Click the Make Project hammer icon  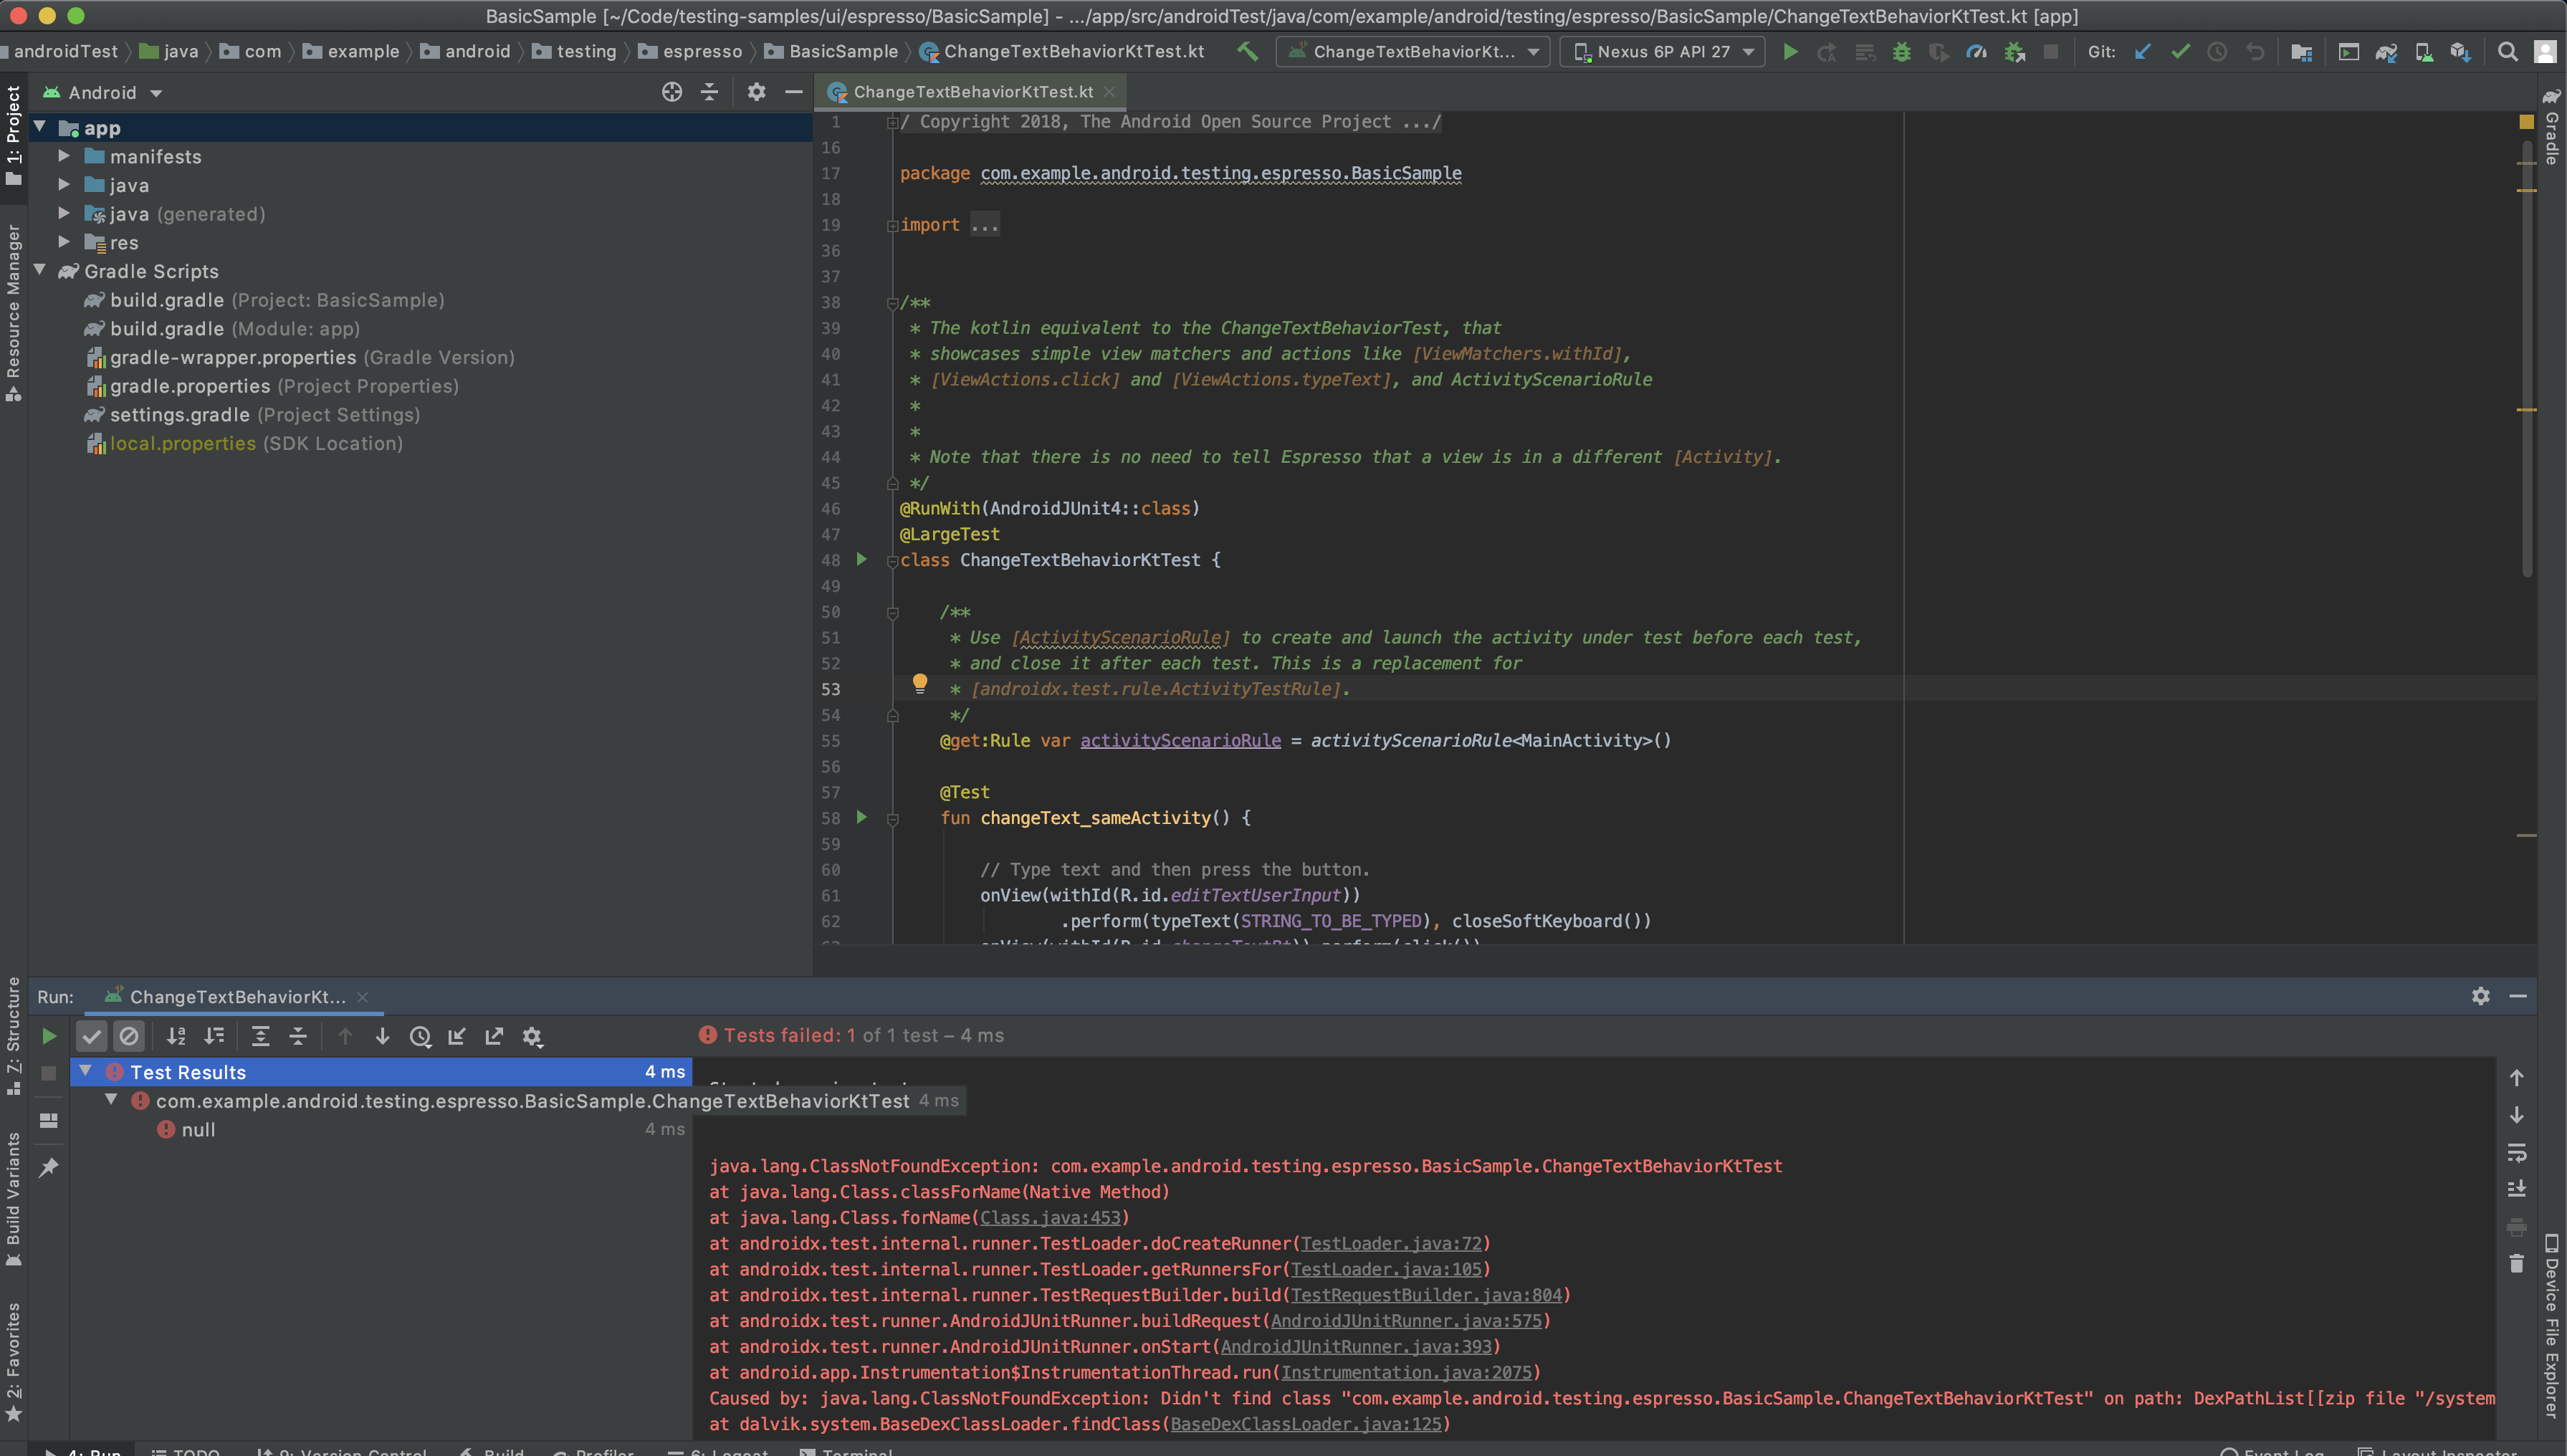pyautogui.click(x=1247, y=51)
